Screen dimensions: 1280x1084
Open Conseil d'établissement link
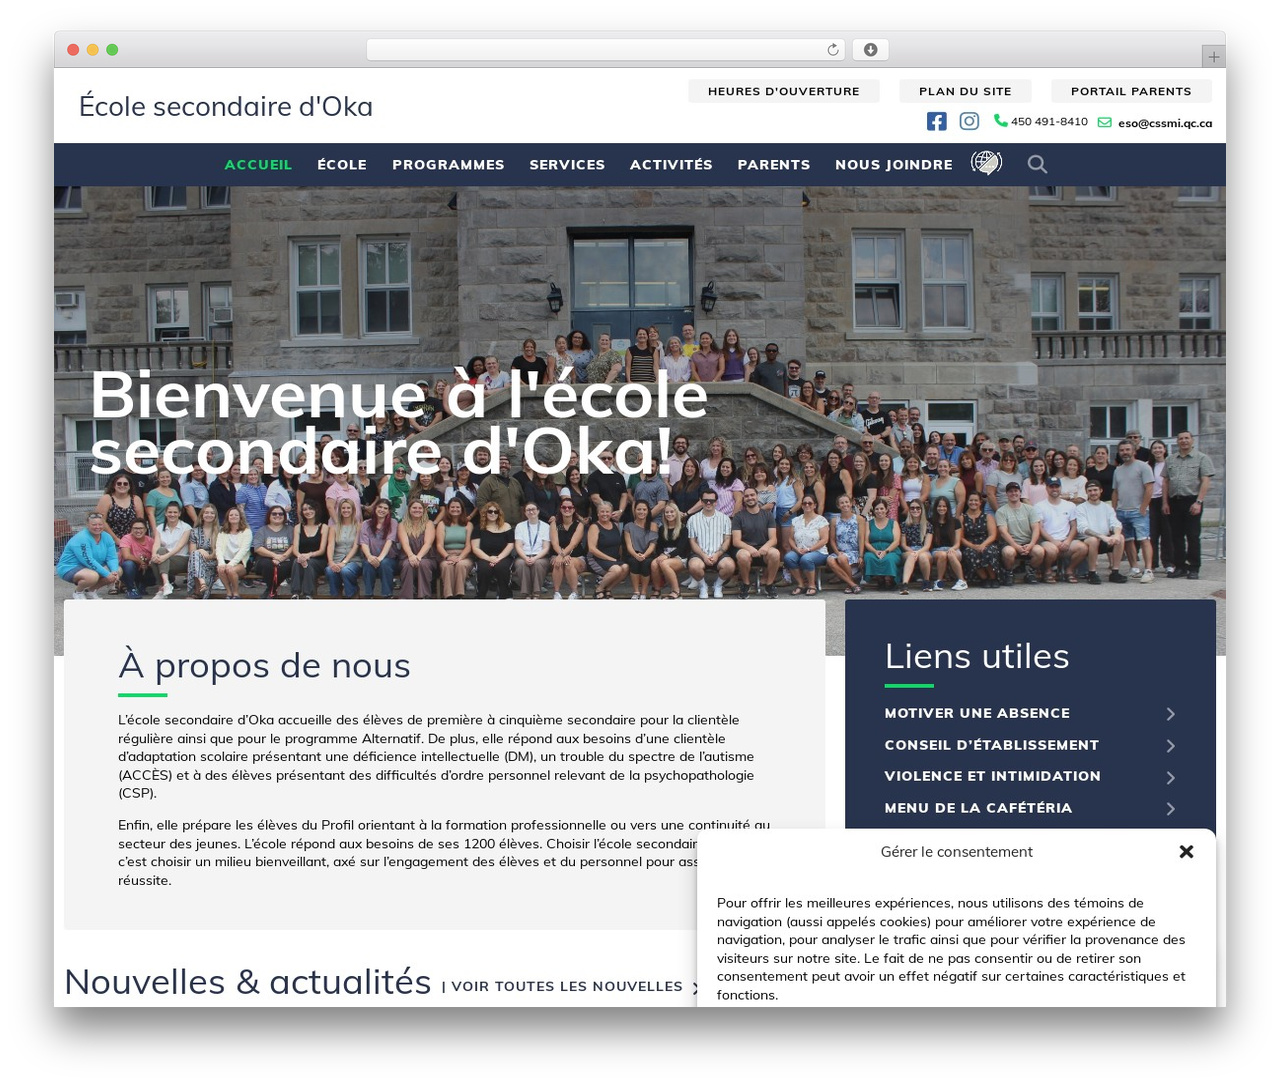pyautogui.click(x=991, y=745)
